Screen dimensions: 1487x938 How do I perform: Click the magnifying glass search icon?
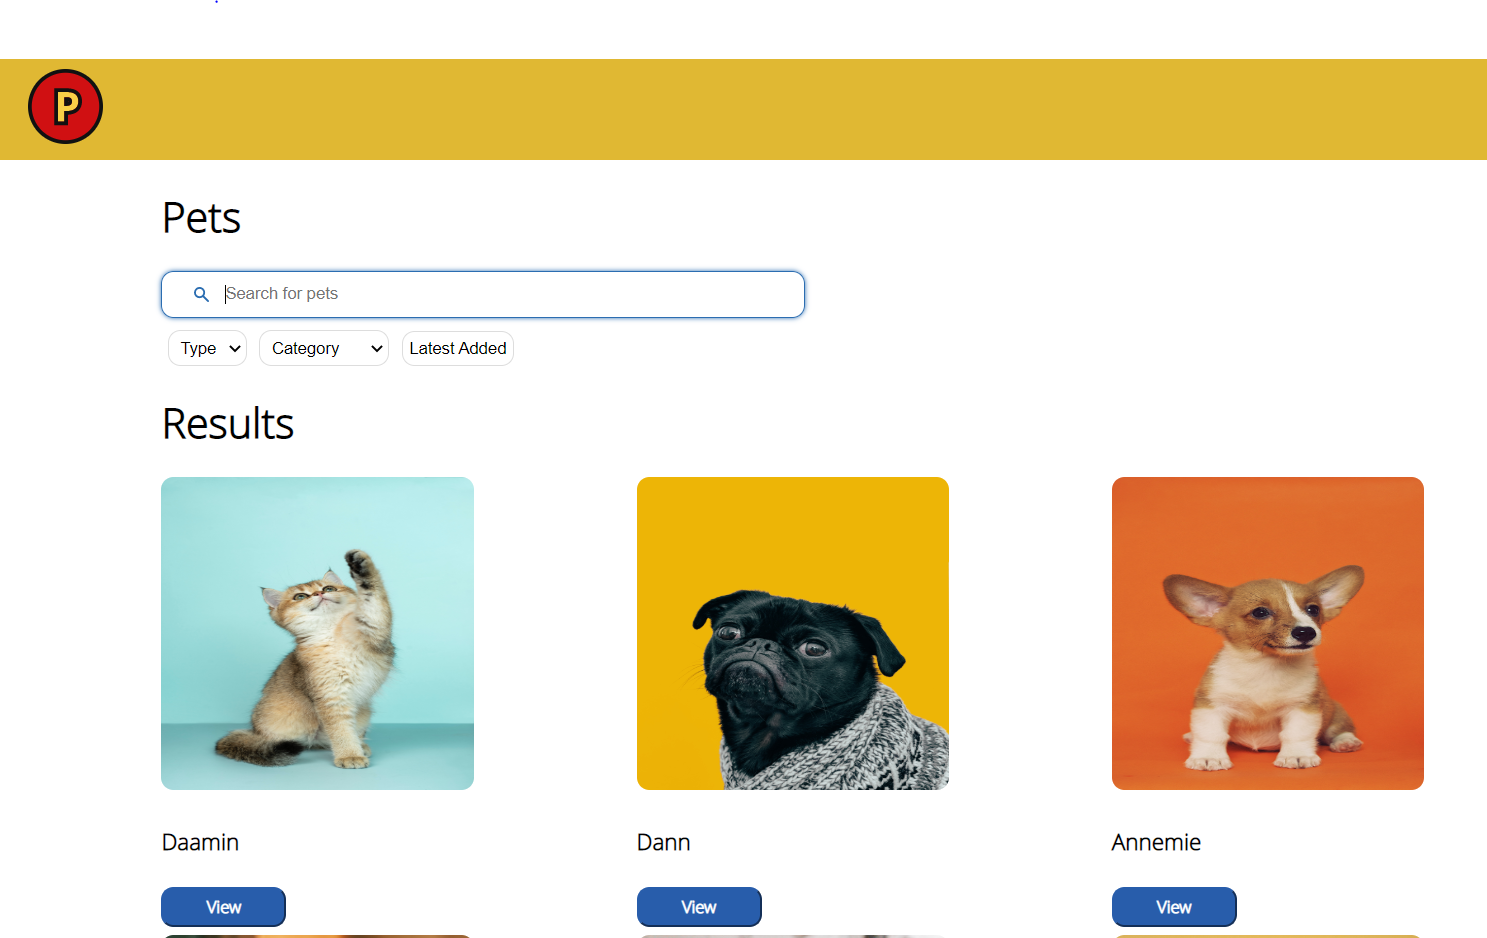click(201, 294)
